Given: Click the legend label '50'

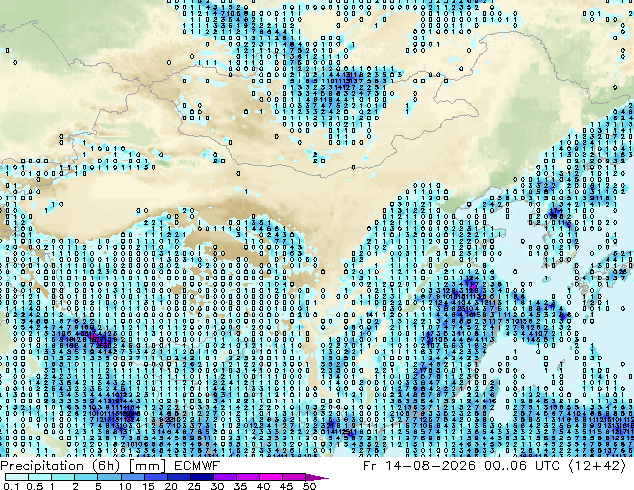Looking at the screenshot, I should pos(309,486).
